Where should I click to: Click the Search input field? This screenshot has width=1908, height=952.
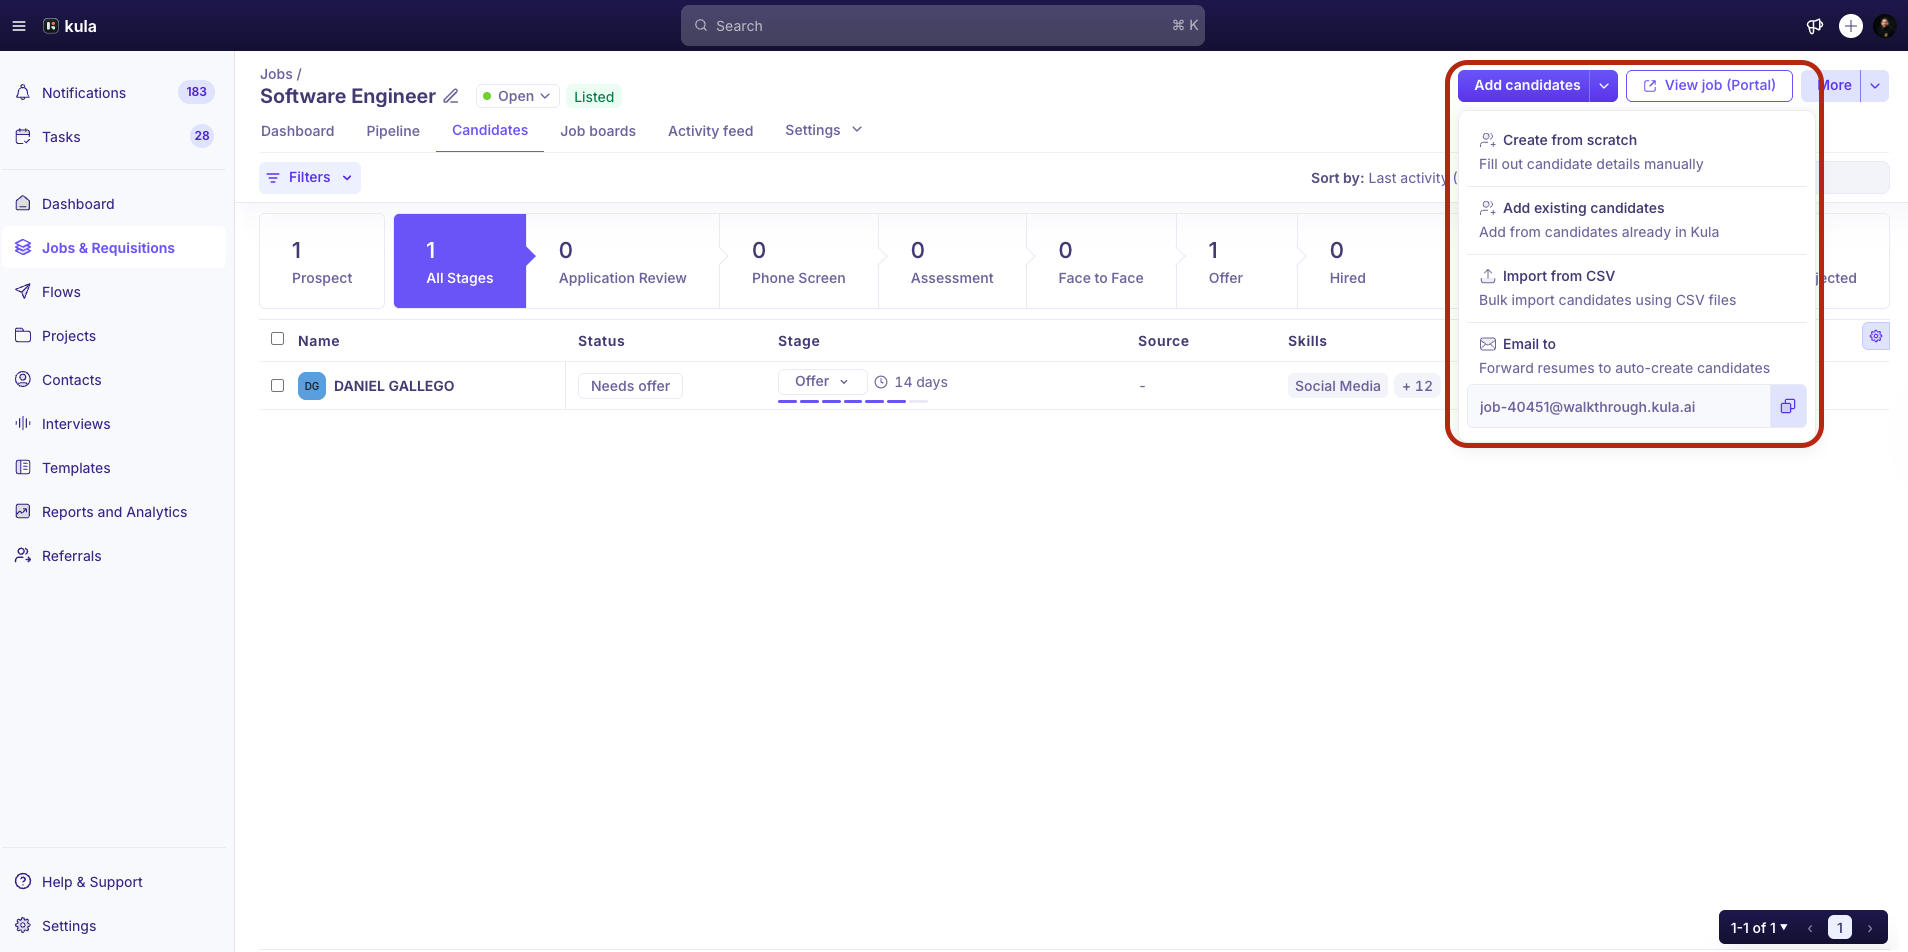coord(943,26)
